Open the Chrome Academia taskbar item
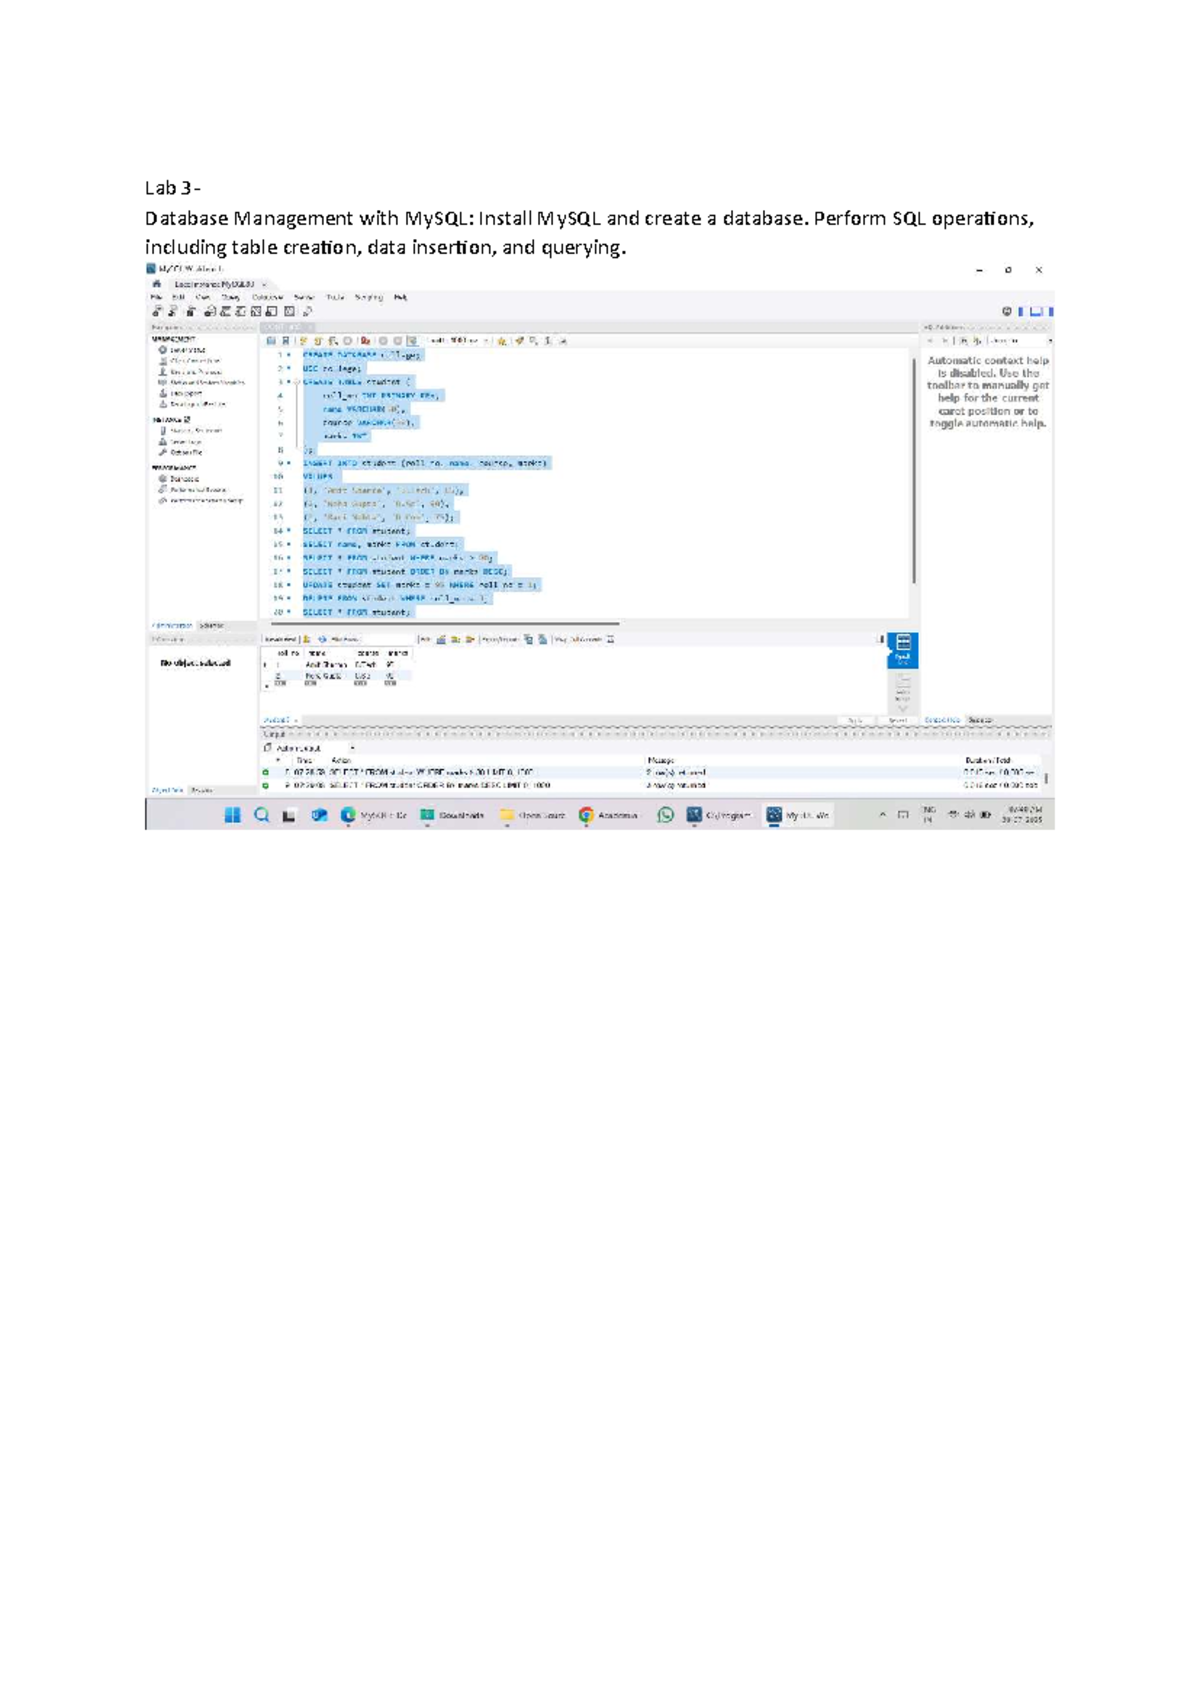This screenshot has width=1200, height=1696. [608, 815]
